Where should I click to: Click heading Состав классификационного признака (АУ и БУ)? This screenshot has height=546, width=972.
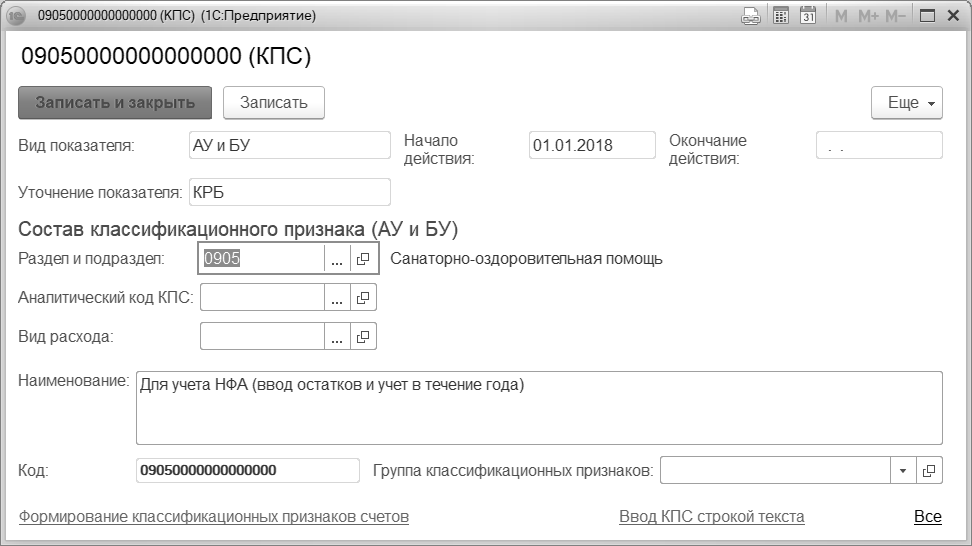tap(238, 229)
